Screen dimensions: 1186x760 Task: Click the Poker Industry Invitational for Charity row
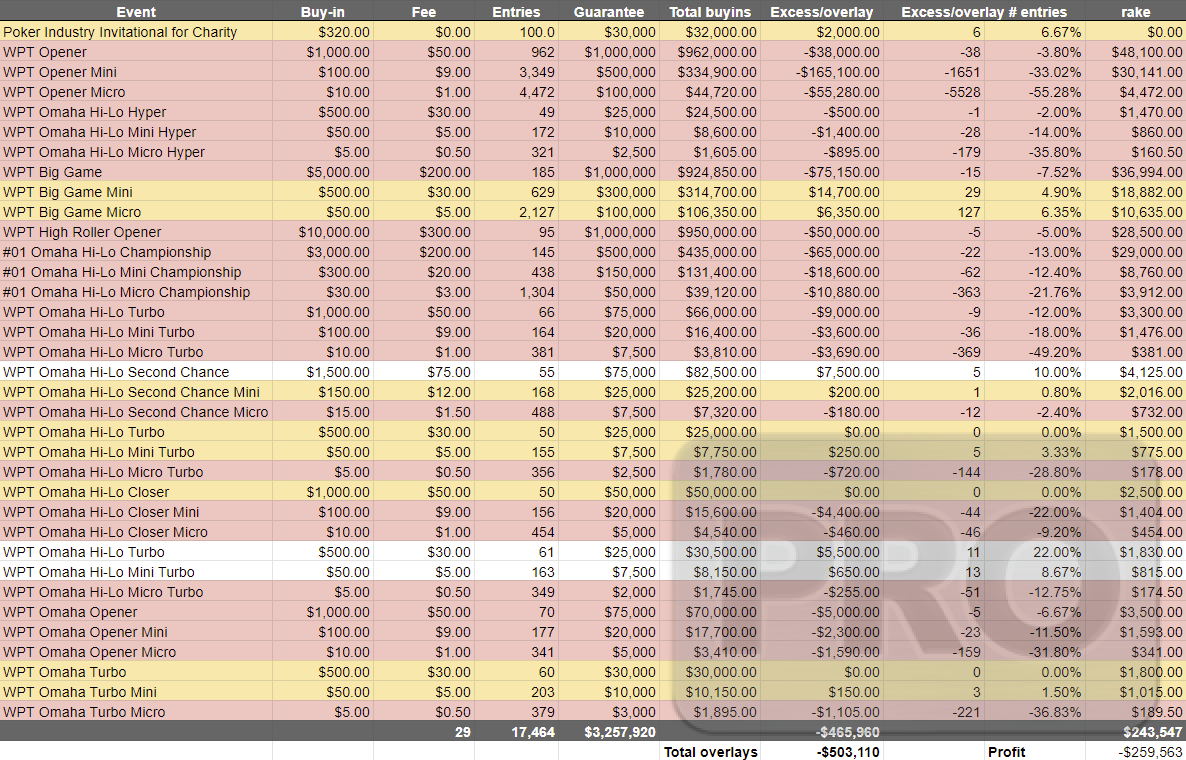pos(137,32)
